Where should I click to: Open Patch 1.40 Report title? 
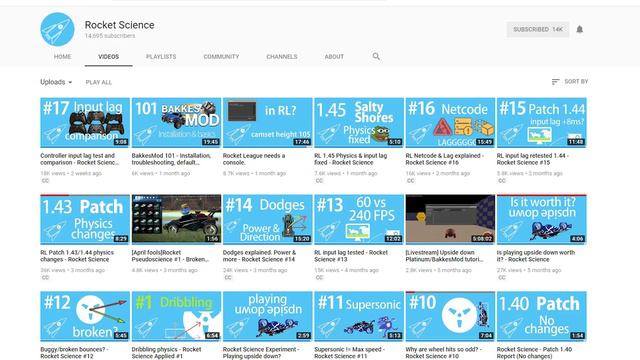[x=534, y=353]
